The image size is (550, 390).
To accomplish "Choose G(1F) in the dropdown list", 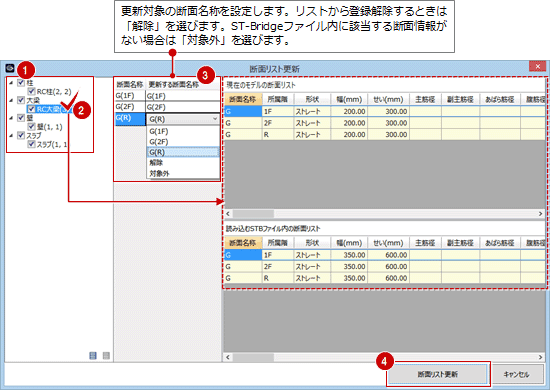I will point(183,131).
